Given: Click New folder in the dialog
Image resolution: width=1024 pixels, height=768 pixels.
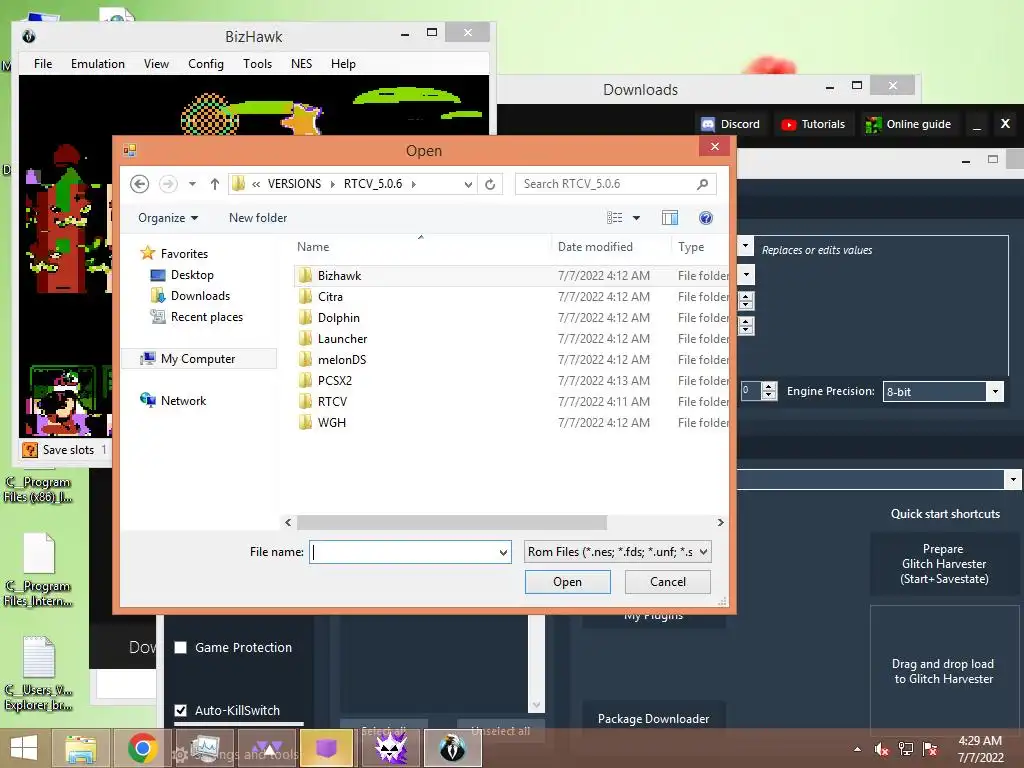Looking at the screenshot, I should (258, 218).
